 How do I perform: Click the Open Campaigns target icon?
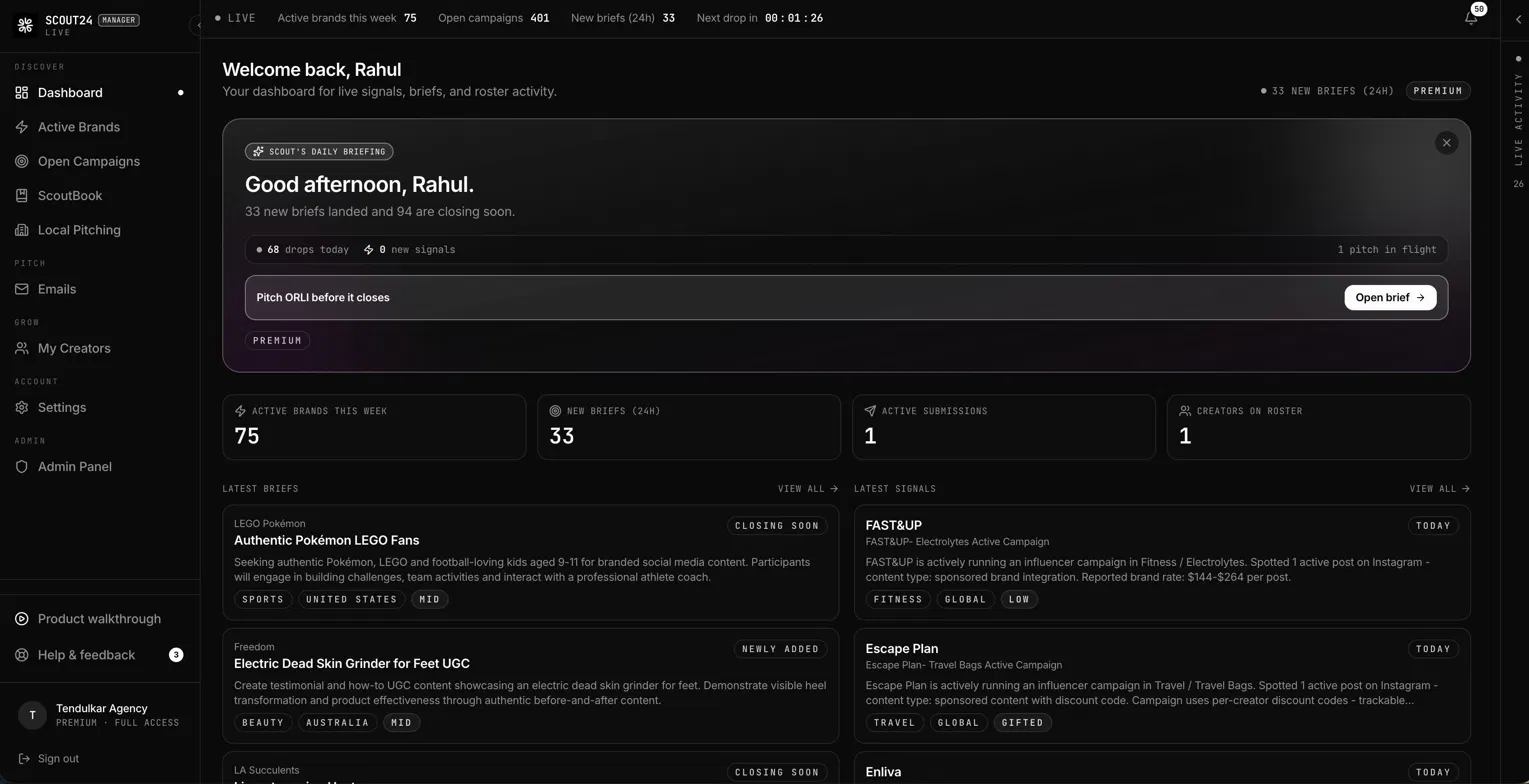(21, 161)
